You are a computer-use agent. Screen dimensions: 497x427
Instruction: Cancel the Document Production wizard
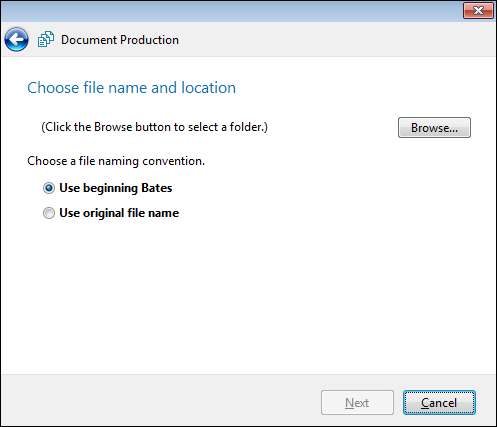[x=439, y=403]
